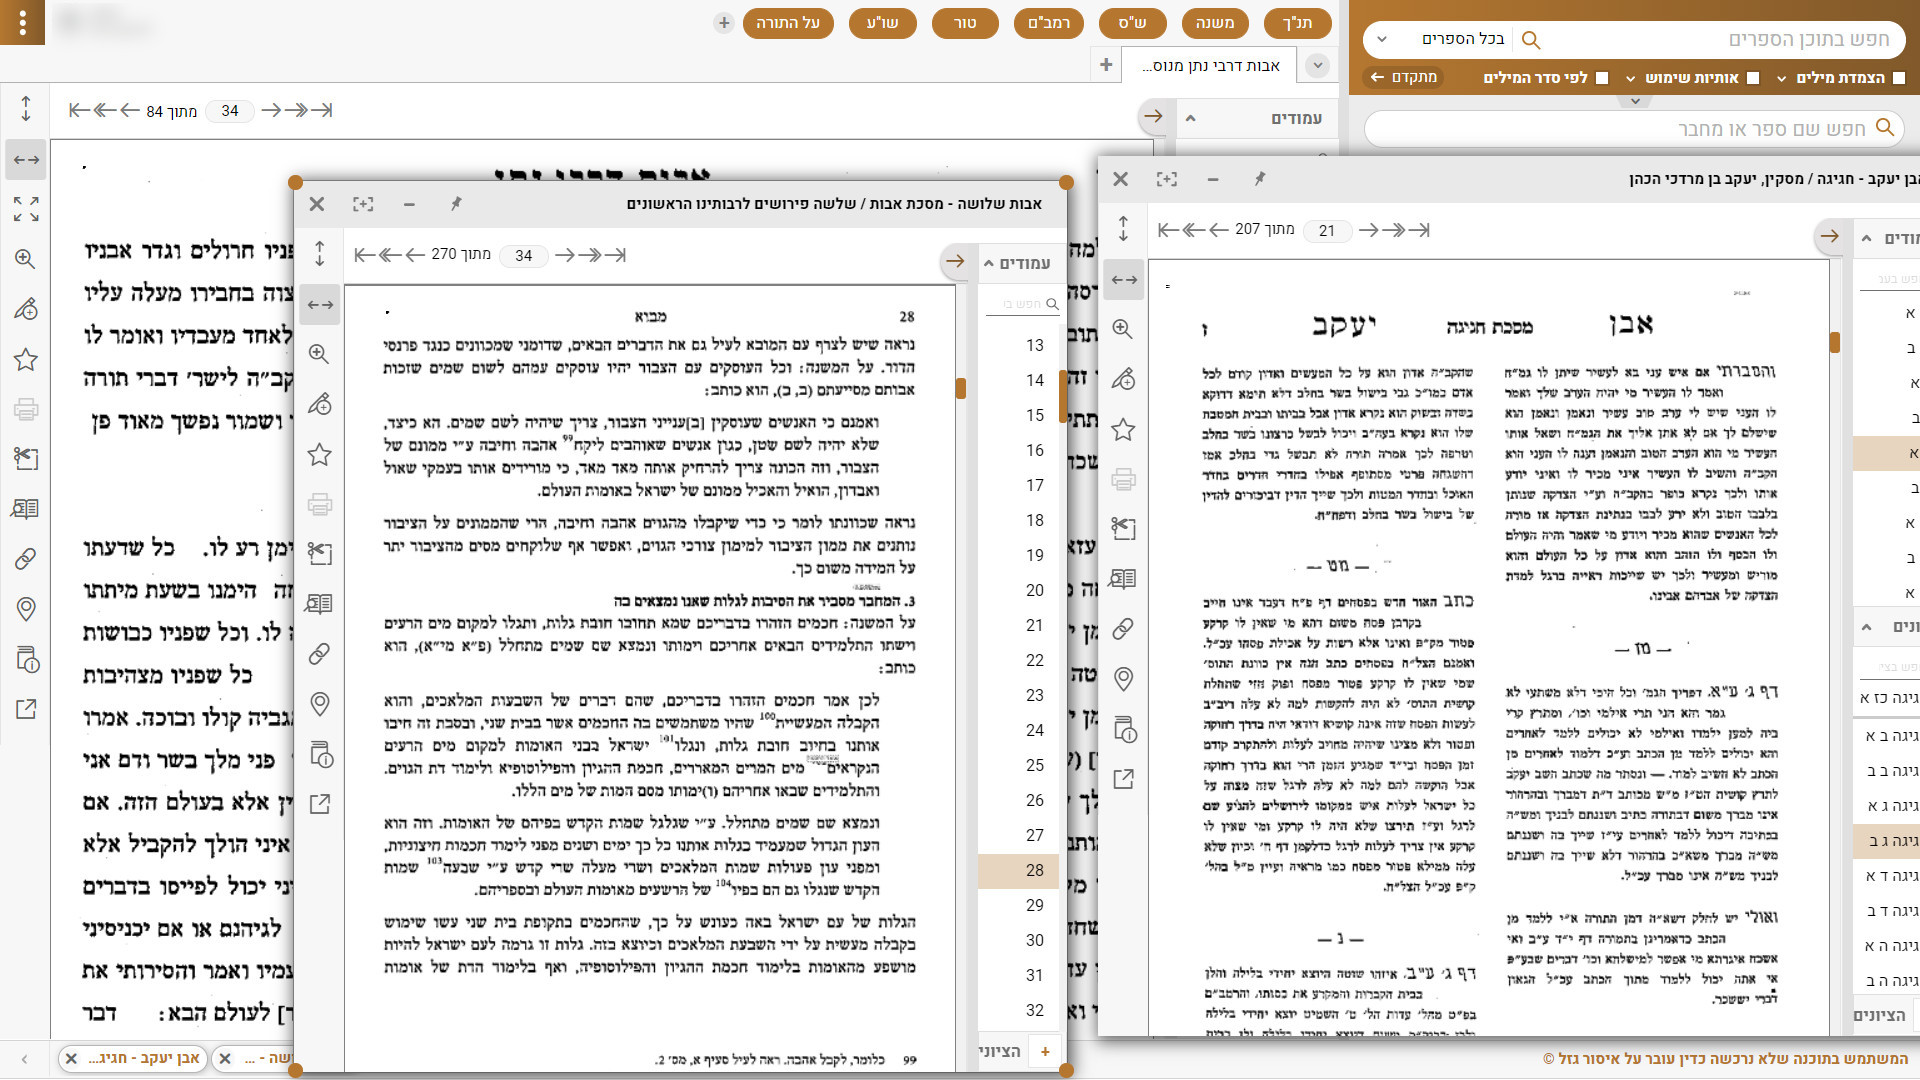The image size is (1920, 1080).
Task: Expand the chevron under the search options
Action: (1635, 101)
